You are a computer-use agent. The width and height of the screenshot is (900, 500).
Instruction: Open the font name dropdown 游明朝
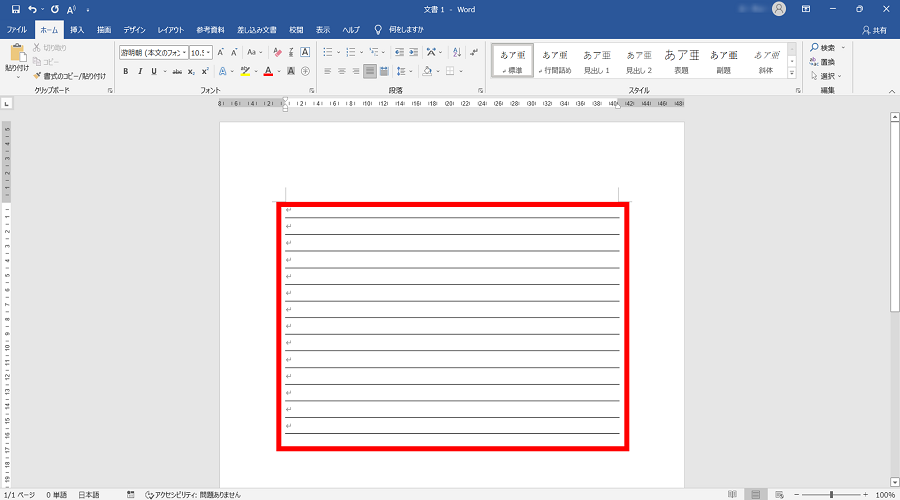coord(153,52)
